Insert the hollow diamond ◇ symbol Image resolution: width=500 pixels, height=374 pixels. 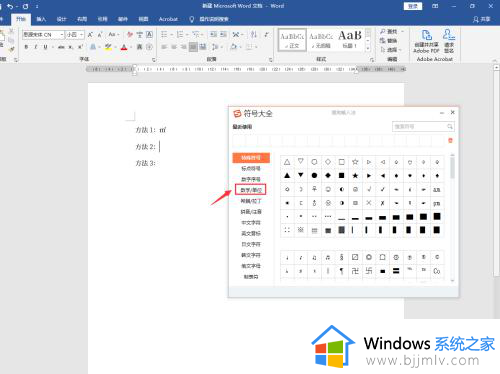[x=328, y=162]
